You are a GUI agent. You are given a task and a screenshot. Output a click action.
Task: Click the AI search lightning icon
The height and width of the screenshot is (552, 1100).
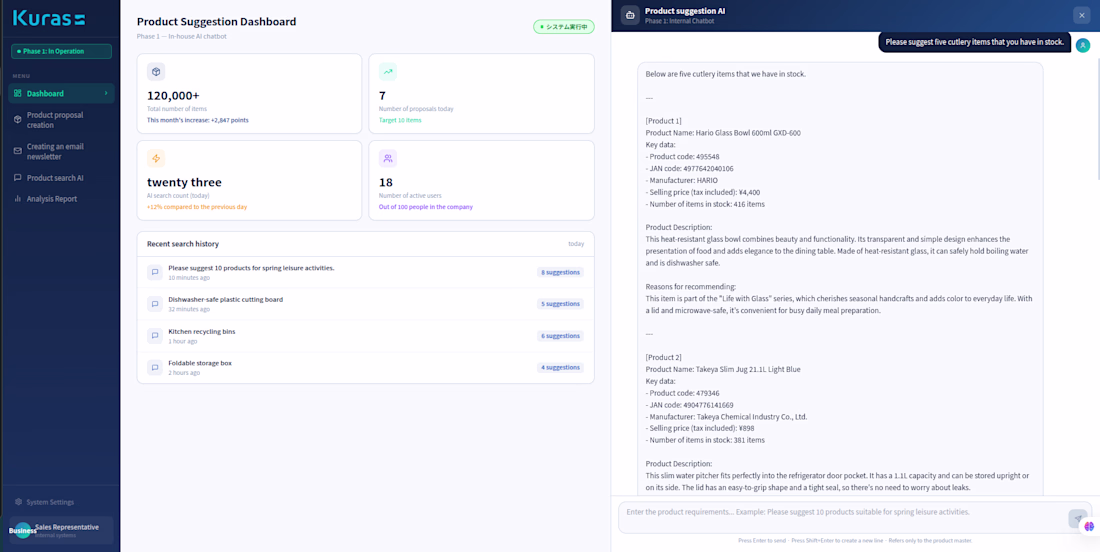tap(156, 159)
